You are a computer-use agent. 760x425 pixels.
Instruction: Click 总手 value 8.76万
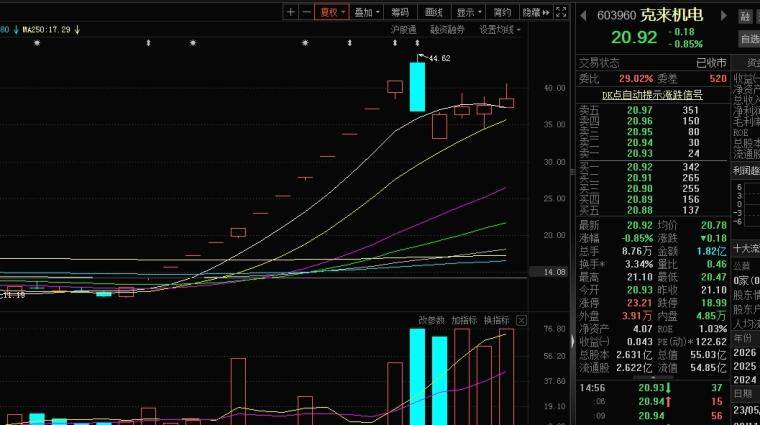[x=637, y=251]
